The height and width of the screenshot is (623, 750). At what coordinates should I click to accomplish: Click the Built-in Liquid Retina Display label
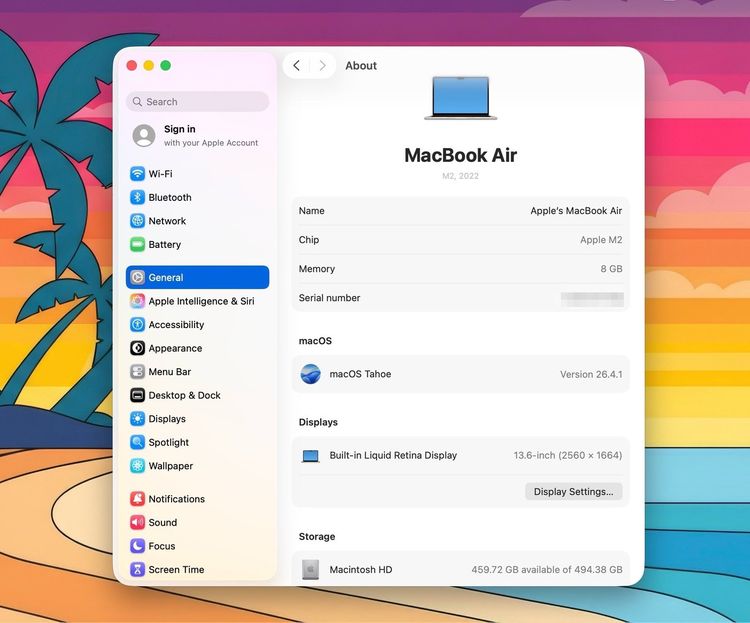coord(393,455)
